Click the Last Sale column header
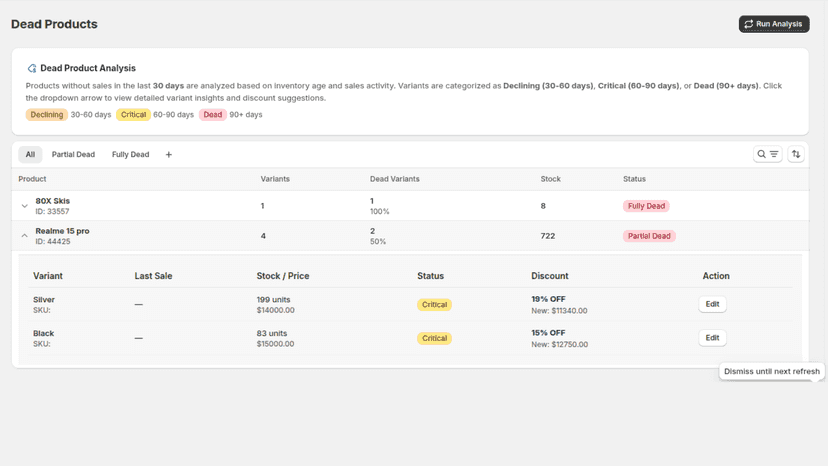This screenshot has height=466, width=828. pos(153,276)
